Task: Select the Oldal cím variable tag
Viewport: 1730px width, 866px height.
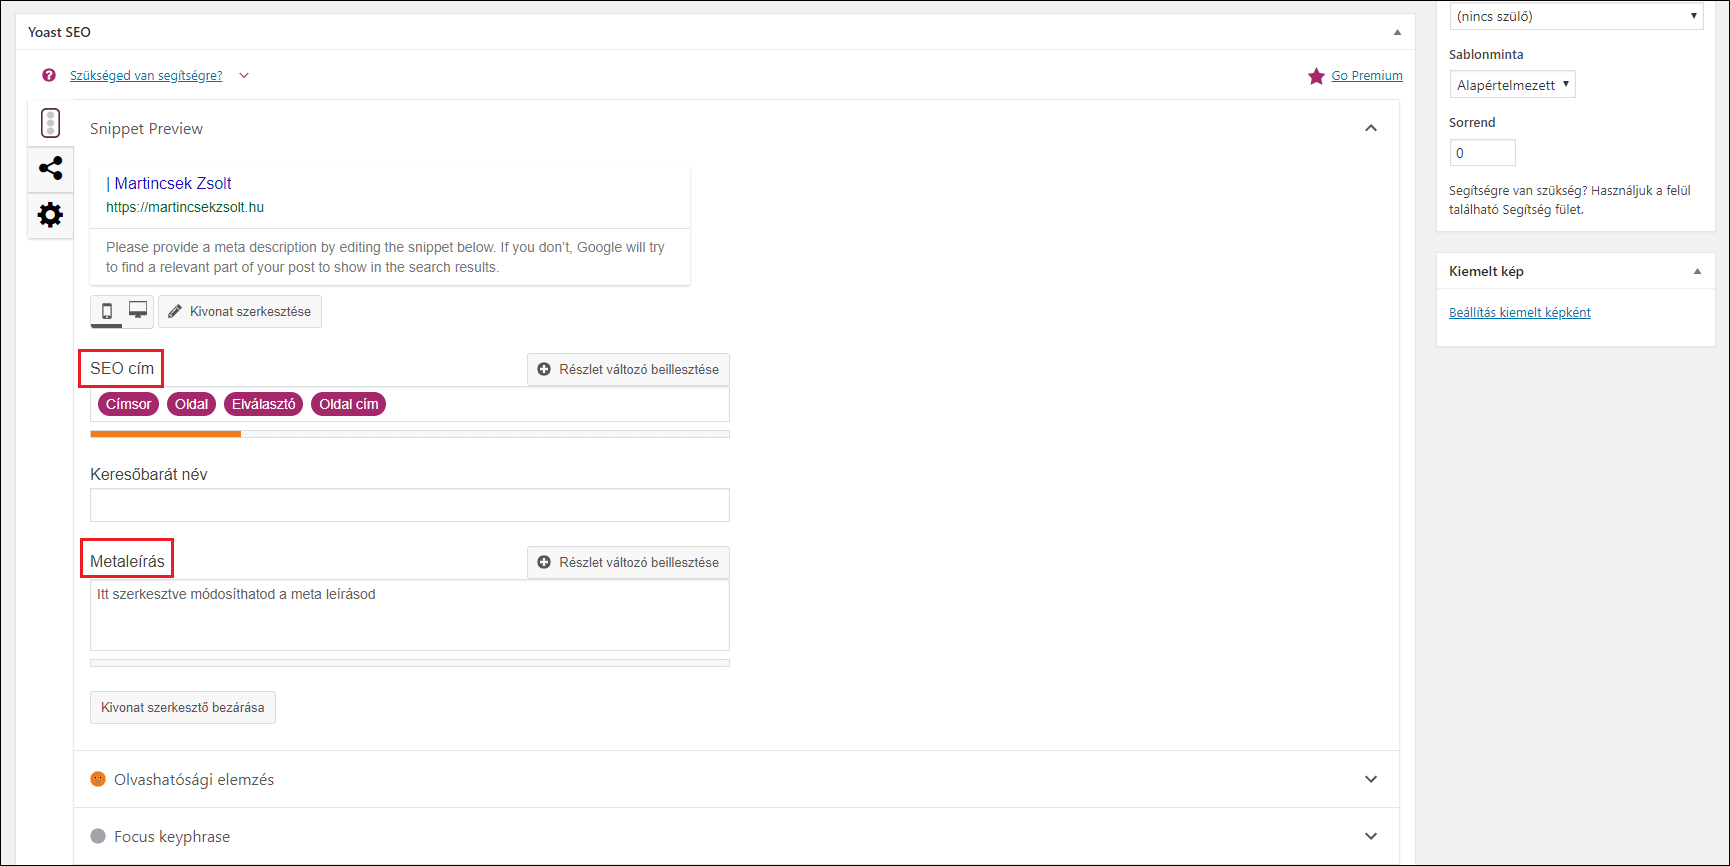Action: pyautogui.click(x=348, y=404)
